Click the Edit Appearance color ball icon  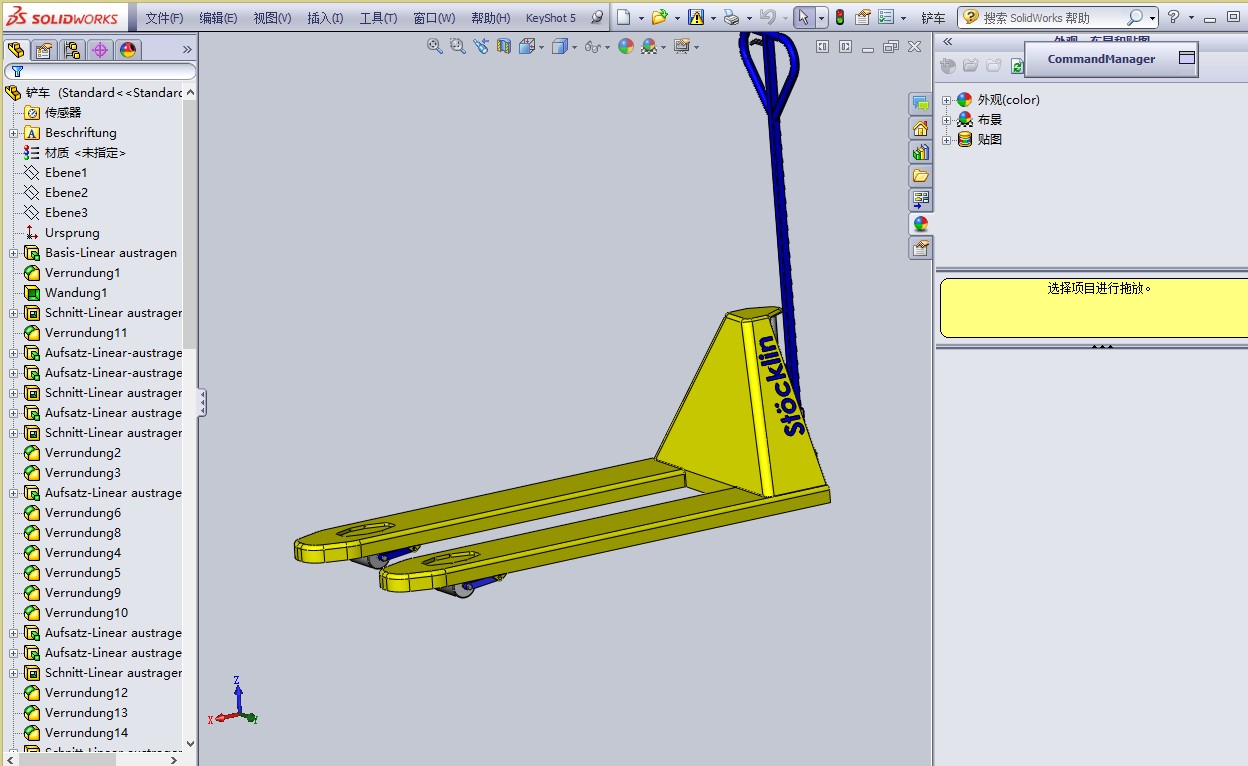[x=626, y=46]
